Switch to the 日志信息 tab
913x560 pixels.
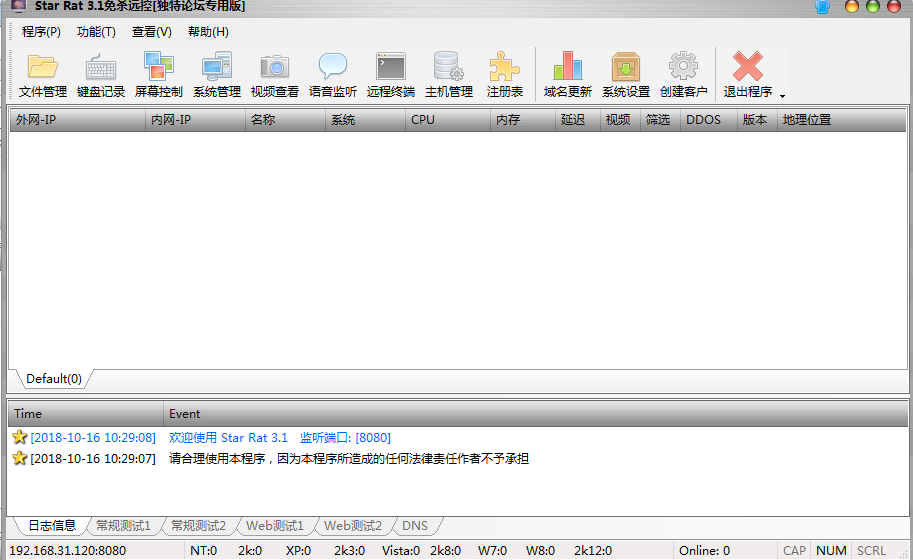click(52, 526)
